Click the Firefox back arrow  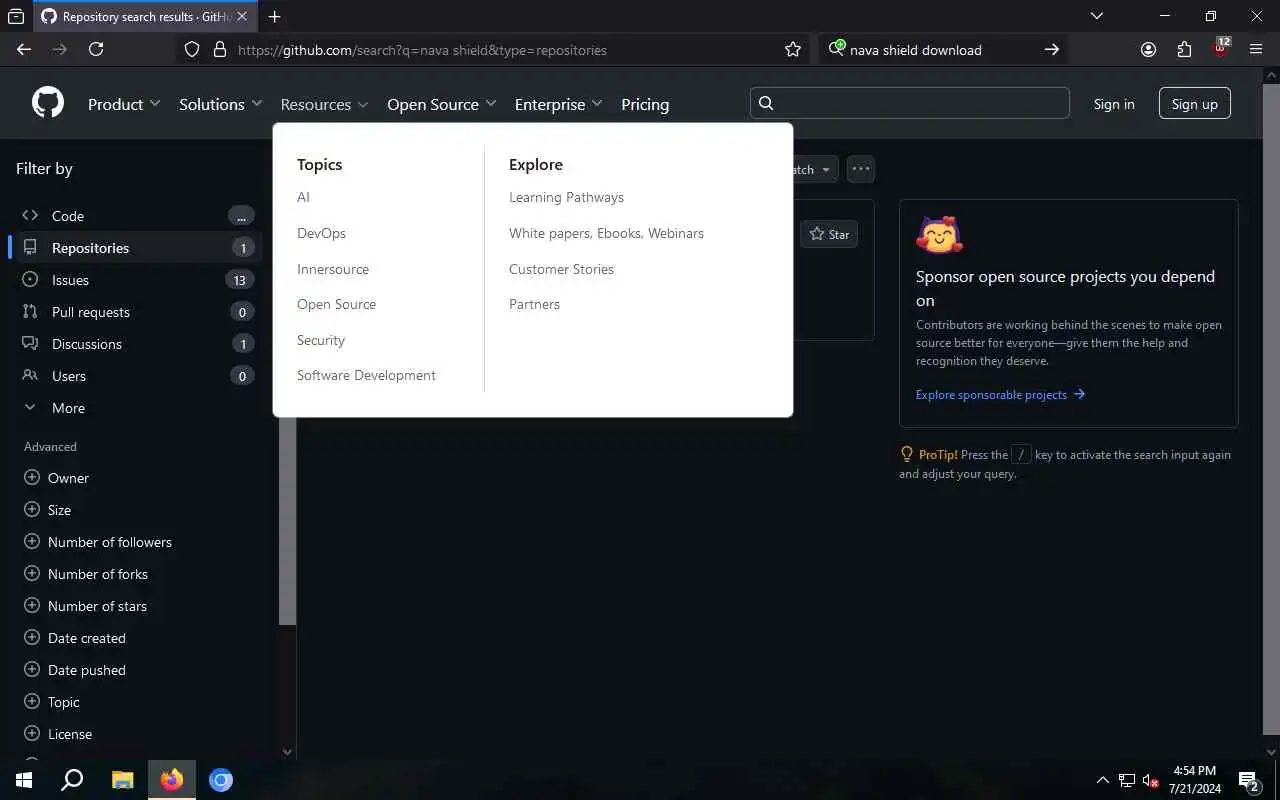[24, 49]
